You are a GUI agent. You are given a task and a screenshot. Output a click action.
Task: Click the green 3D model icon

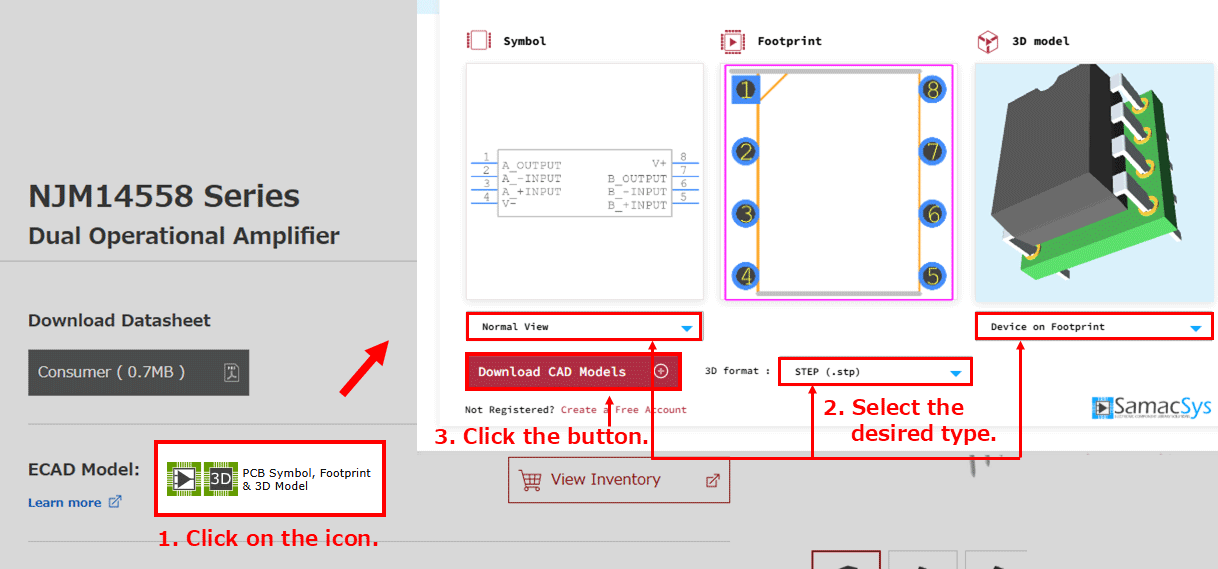[x=221, y=479]
